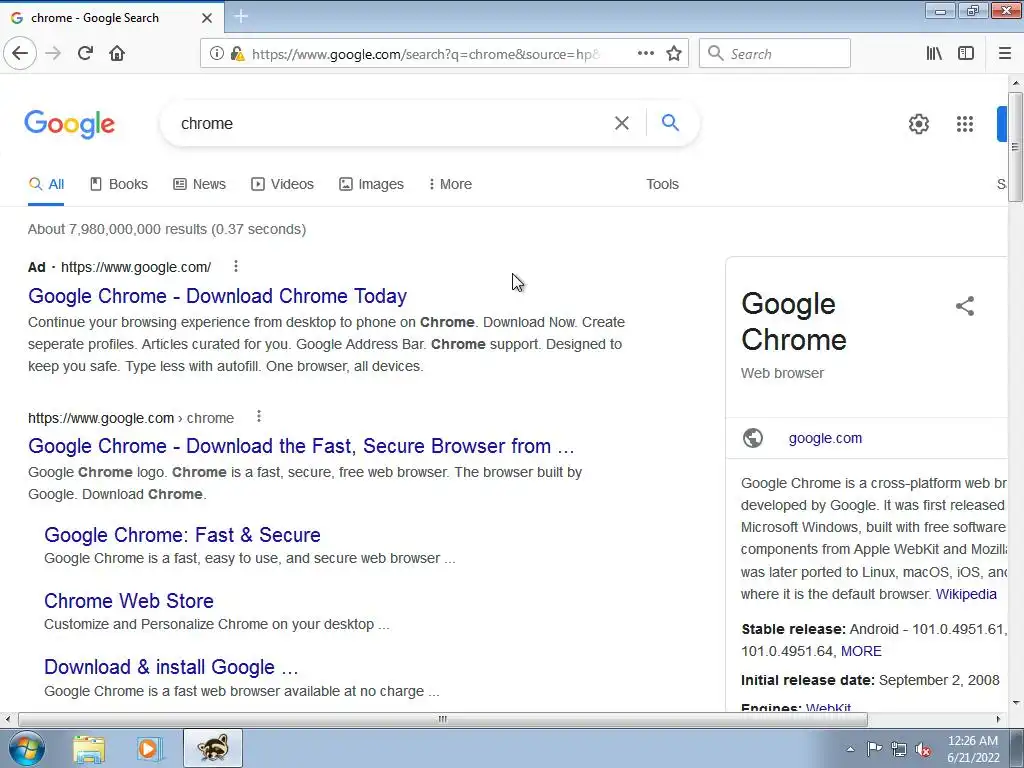Open page actions three-dot menu in address bar
The image size is (1024, 768).
click(646, 54)
